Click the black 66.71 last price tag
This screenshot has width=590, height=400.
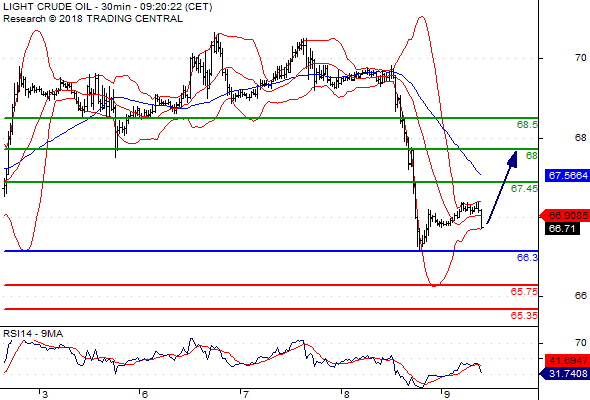click(562, 229)
